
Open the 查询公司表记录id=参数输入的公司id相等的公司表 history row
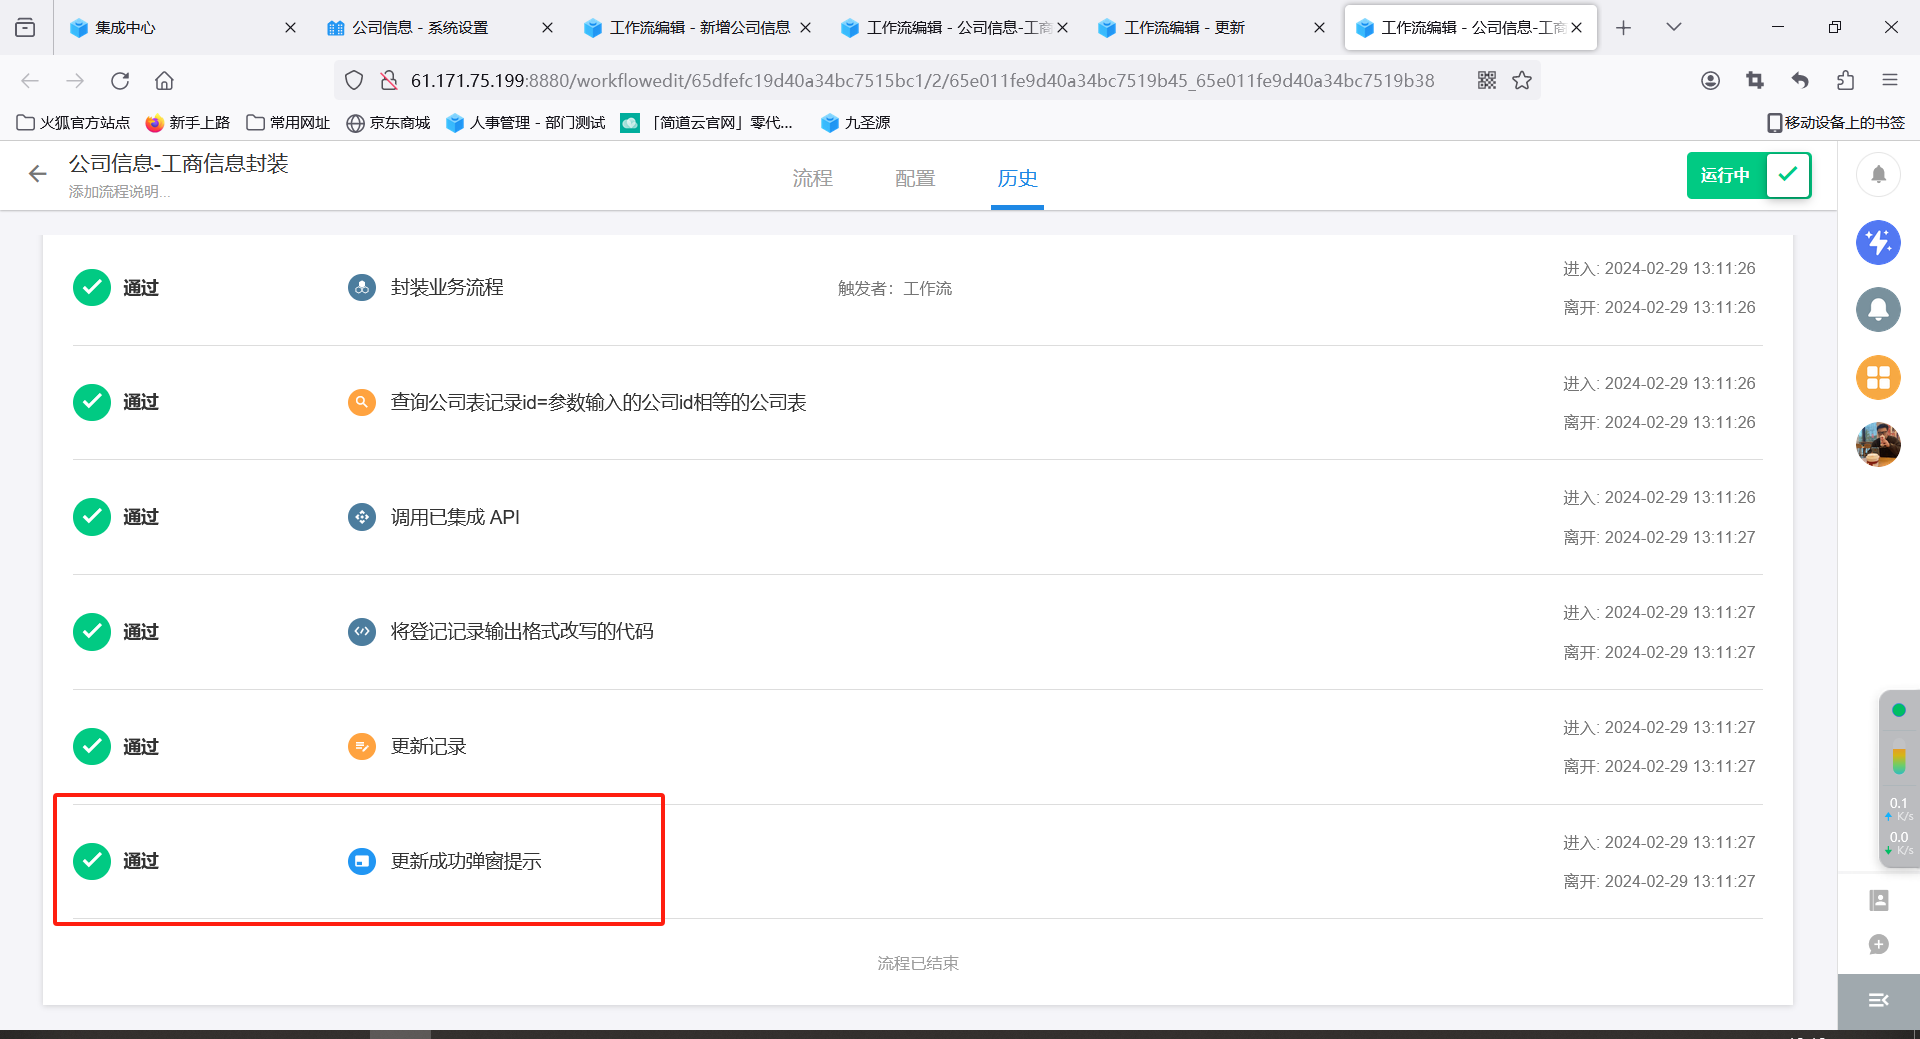point(917,403)
